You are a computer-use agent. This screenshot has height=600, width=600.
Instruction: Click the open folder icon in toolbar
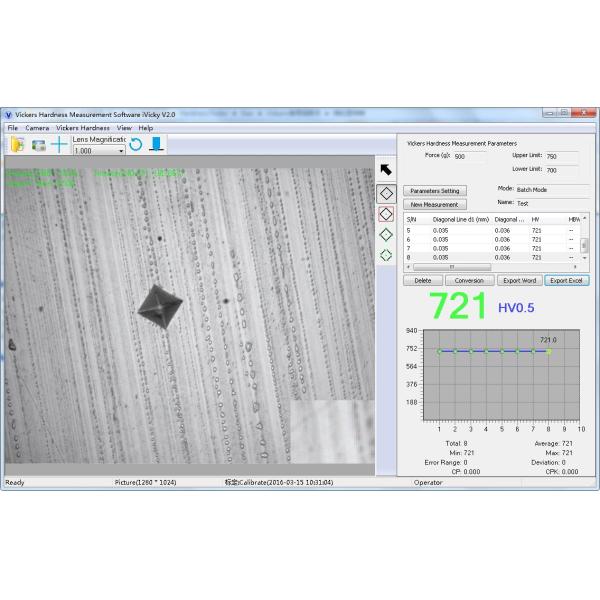pos(17,145)
